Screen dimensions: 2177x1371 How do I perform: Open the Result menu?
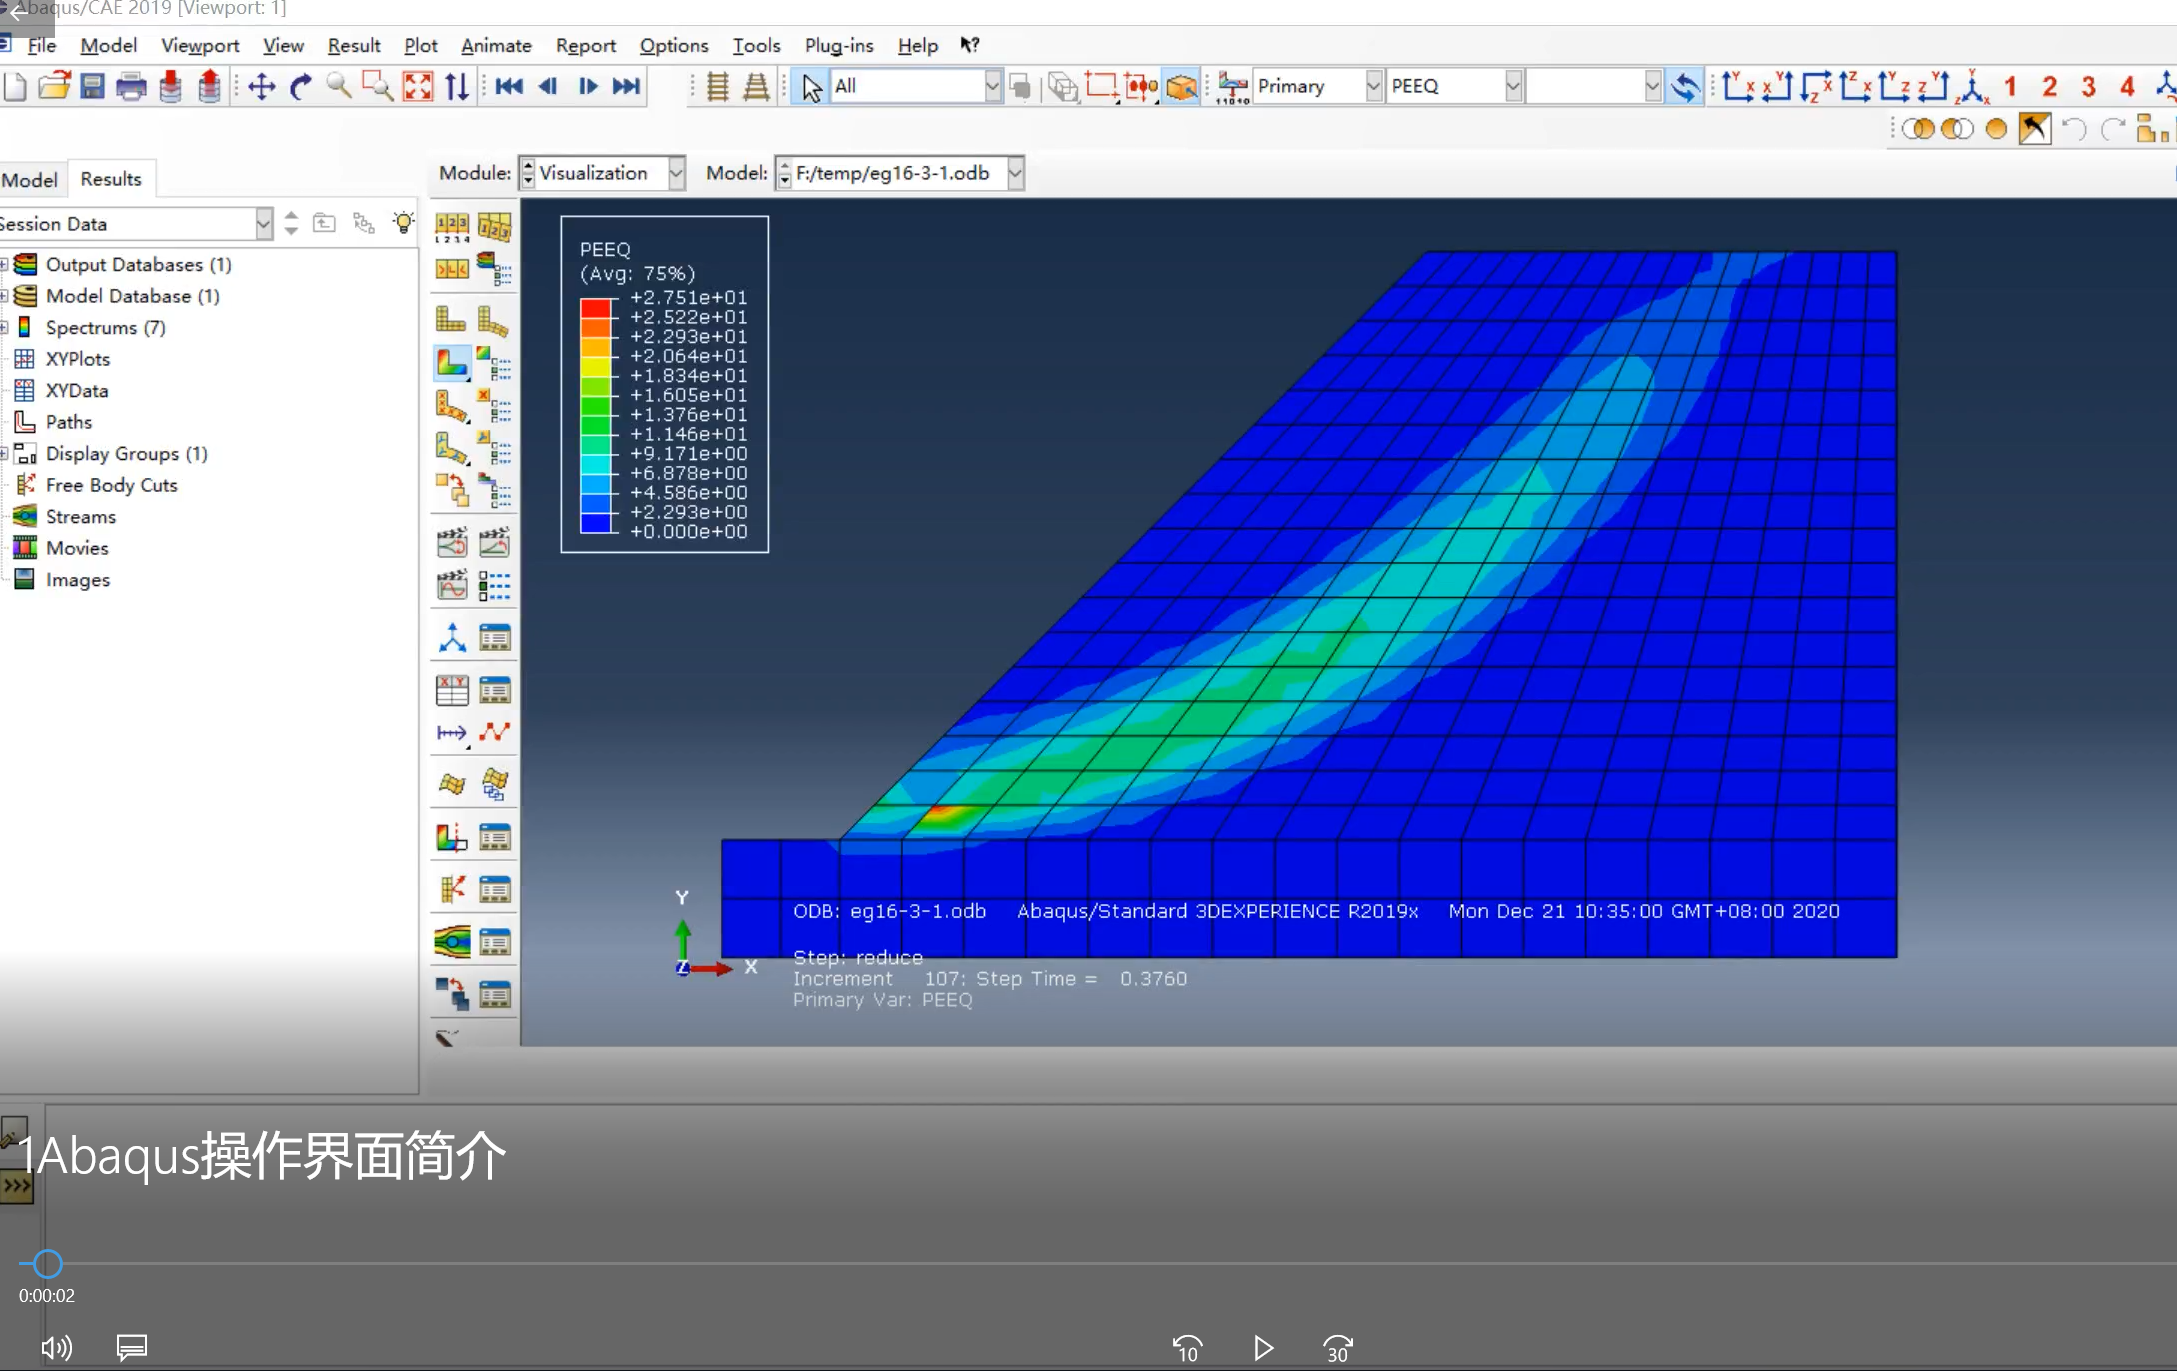coord(353,45)
